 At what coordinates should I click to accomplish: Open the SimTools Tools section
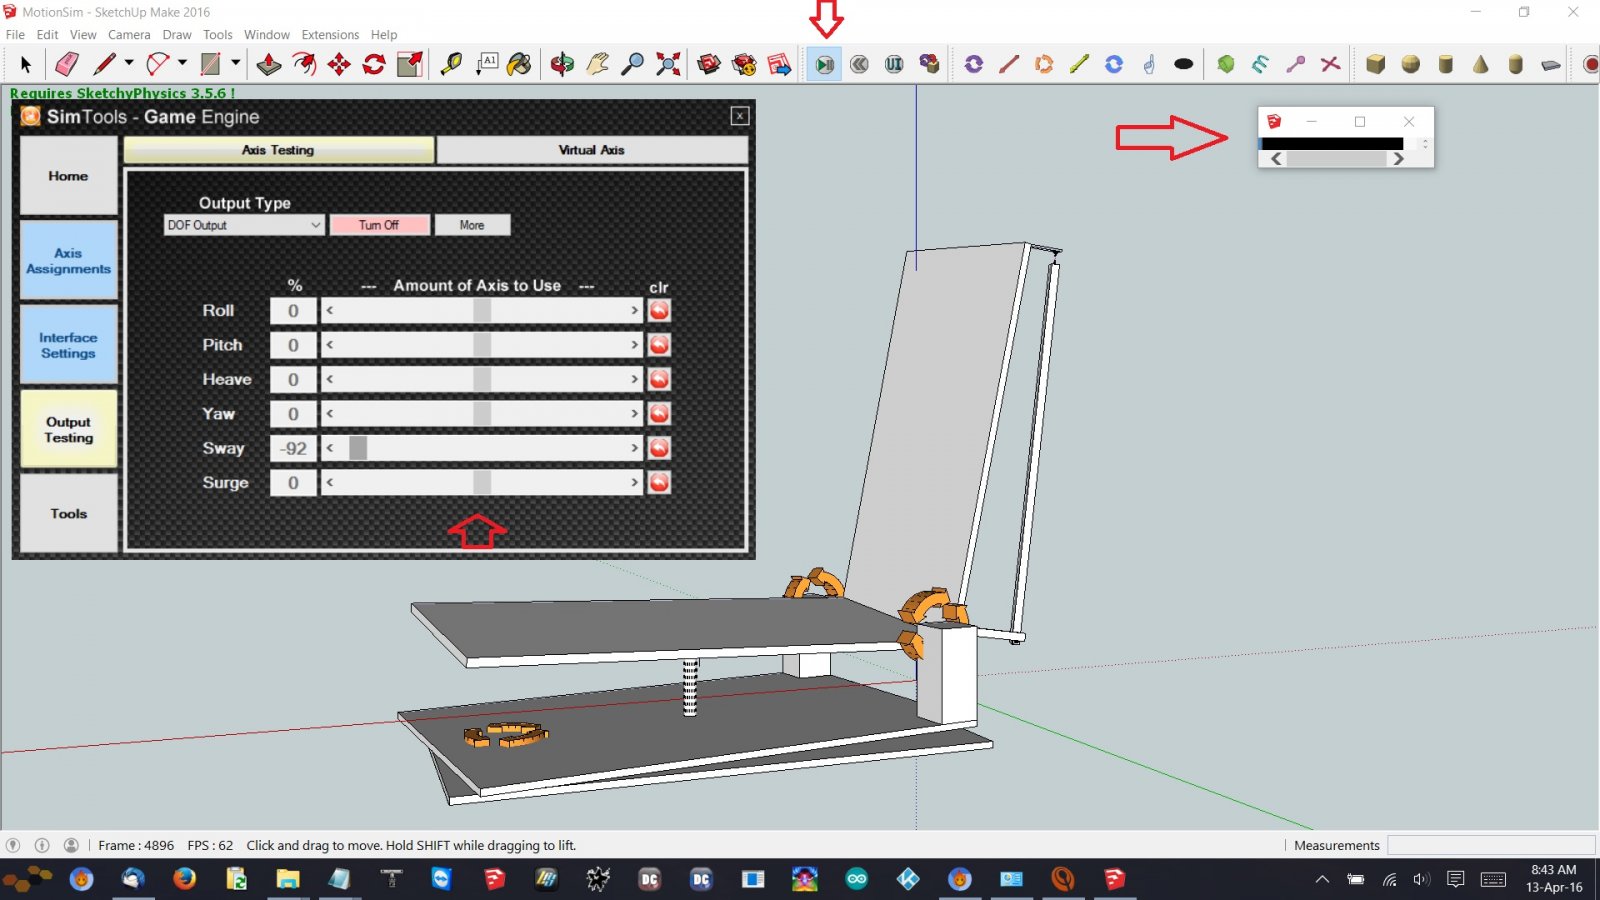68,513
